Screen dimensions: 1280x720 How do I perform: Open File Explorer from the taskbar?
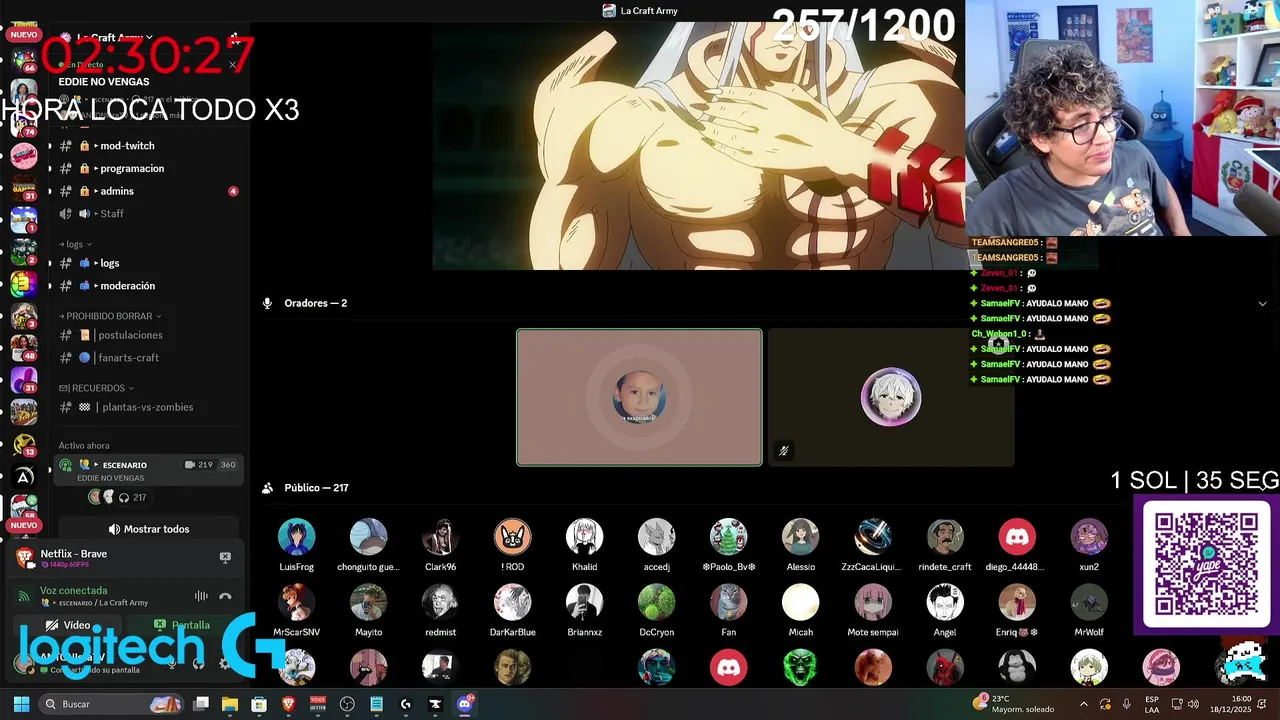pyautogui.click(x=230, y=704)
